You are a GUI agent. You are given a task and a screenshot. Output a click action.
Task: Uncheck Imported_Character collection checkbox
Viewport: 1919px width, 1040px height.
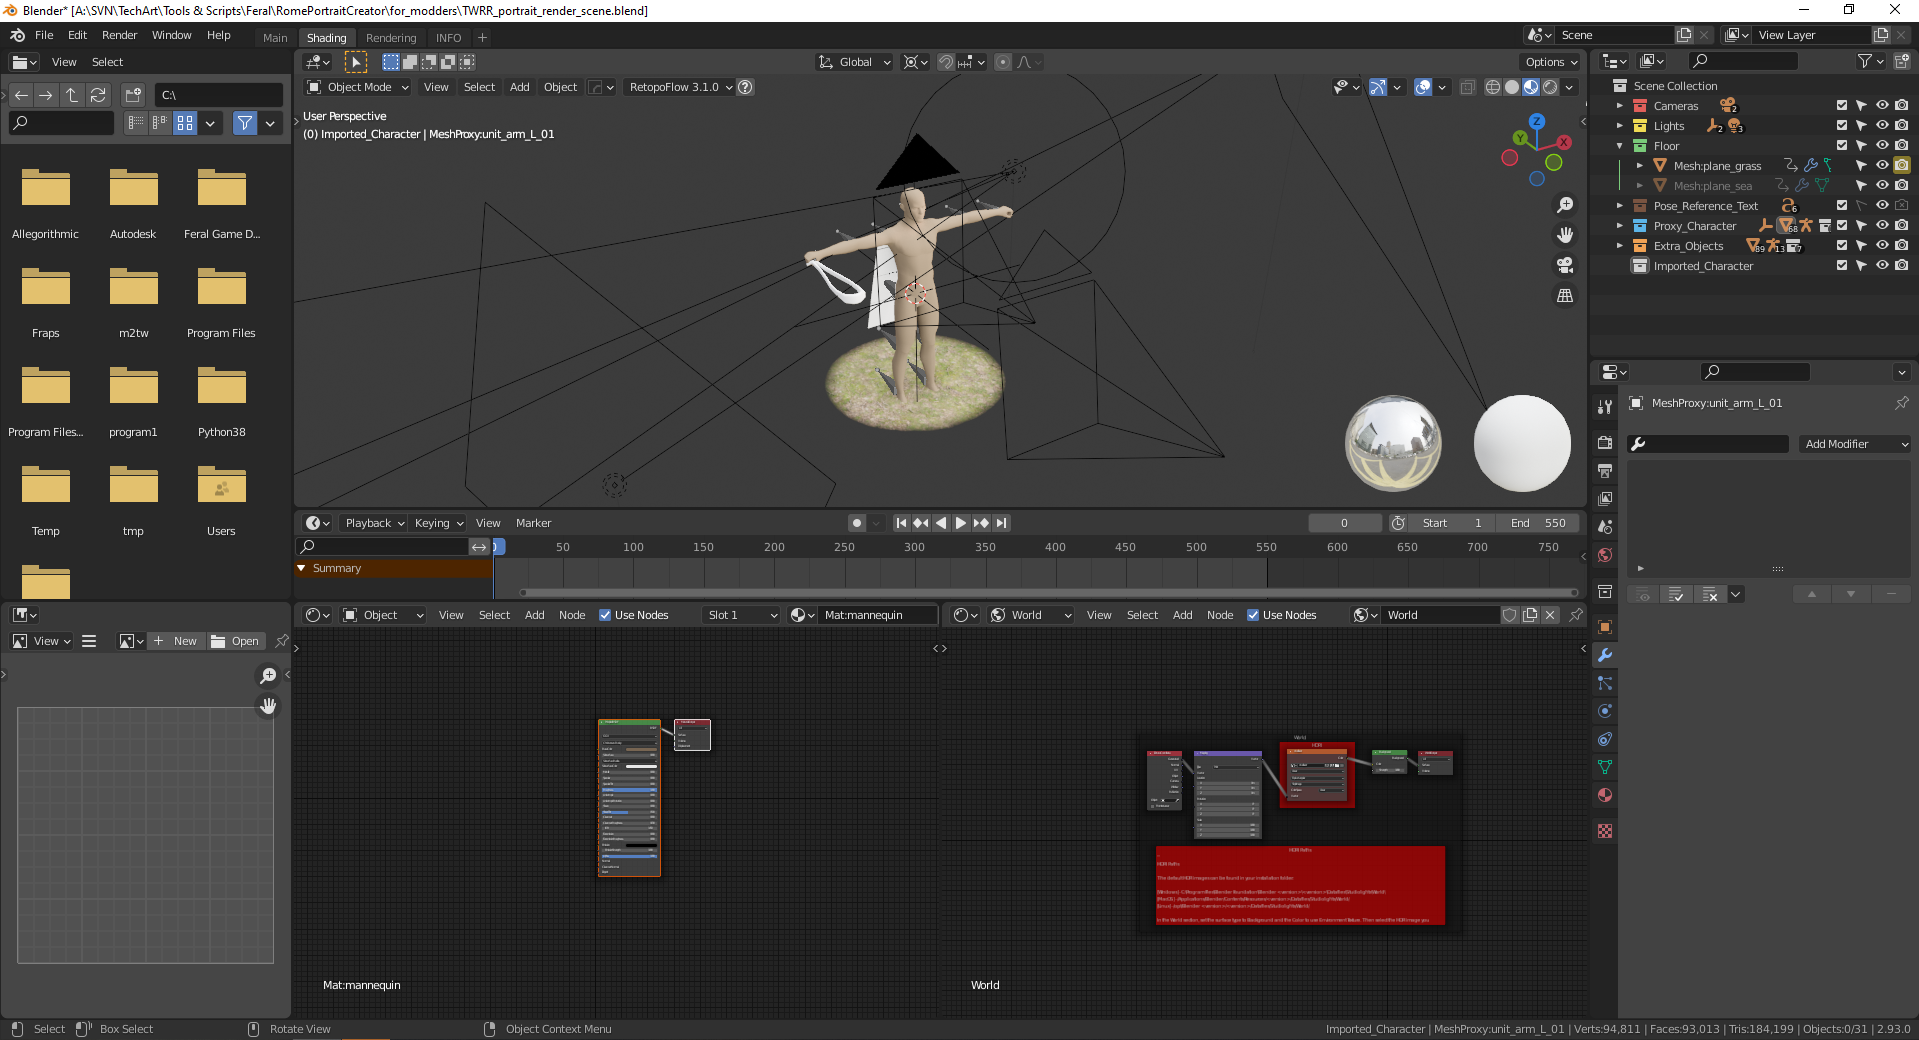(x=1842, y=266)
